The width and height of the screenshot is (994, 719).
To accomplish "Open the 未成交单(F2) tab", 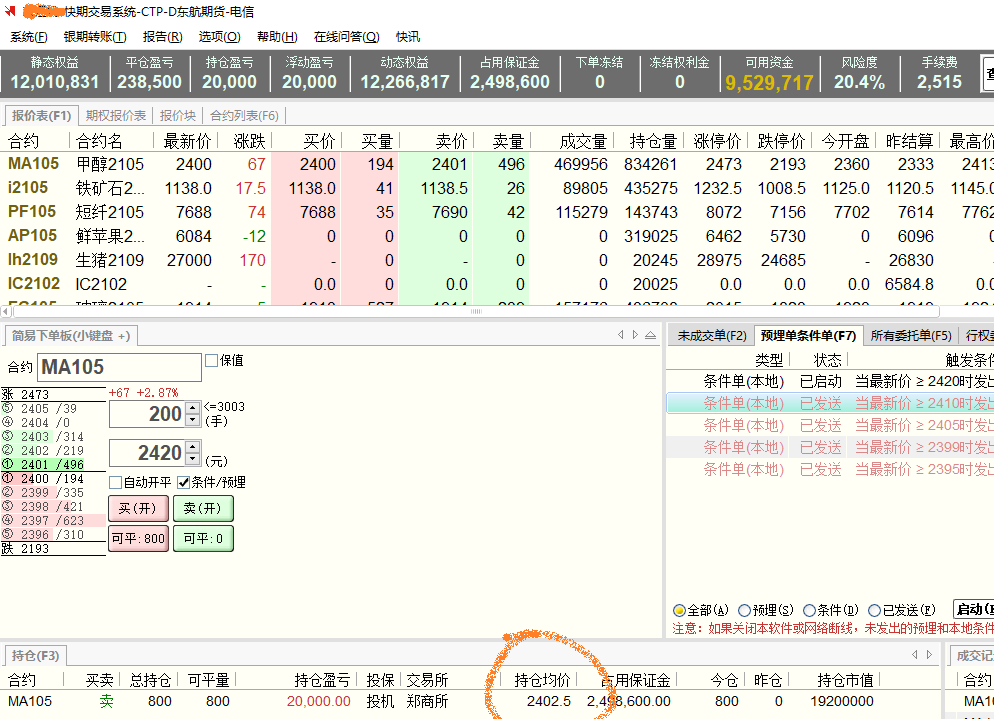I will point(712,335).
